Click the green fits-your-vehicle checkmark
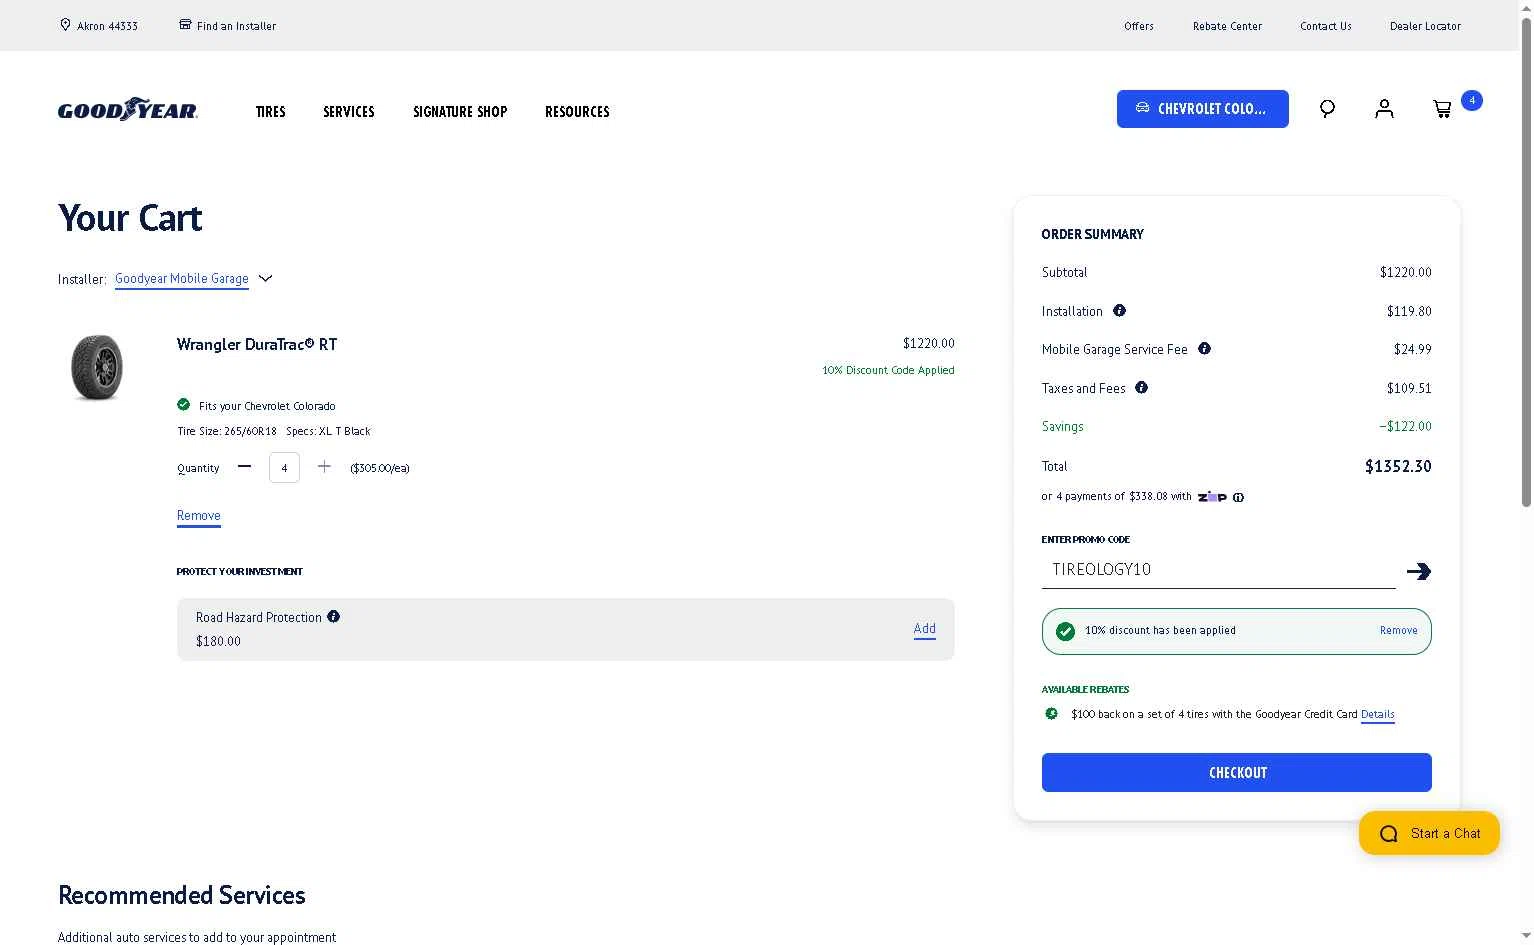 point(183,405)
